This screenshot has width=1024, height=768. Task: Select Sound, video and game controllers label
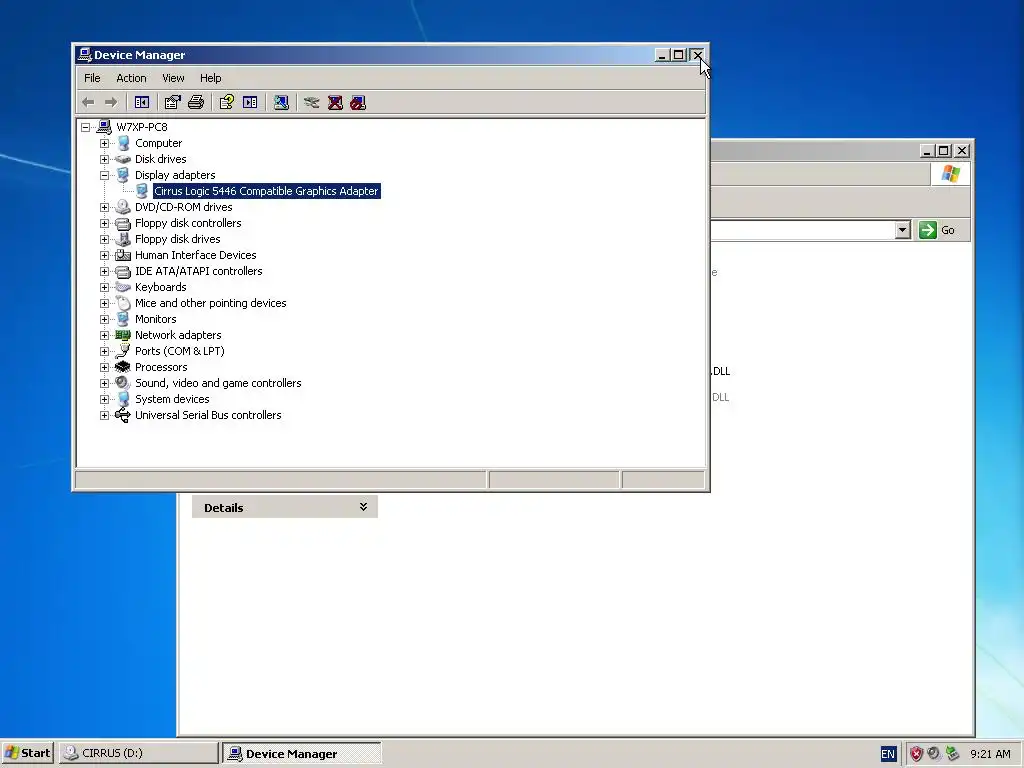[218, 383]
